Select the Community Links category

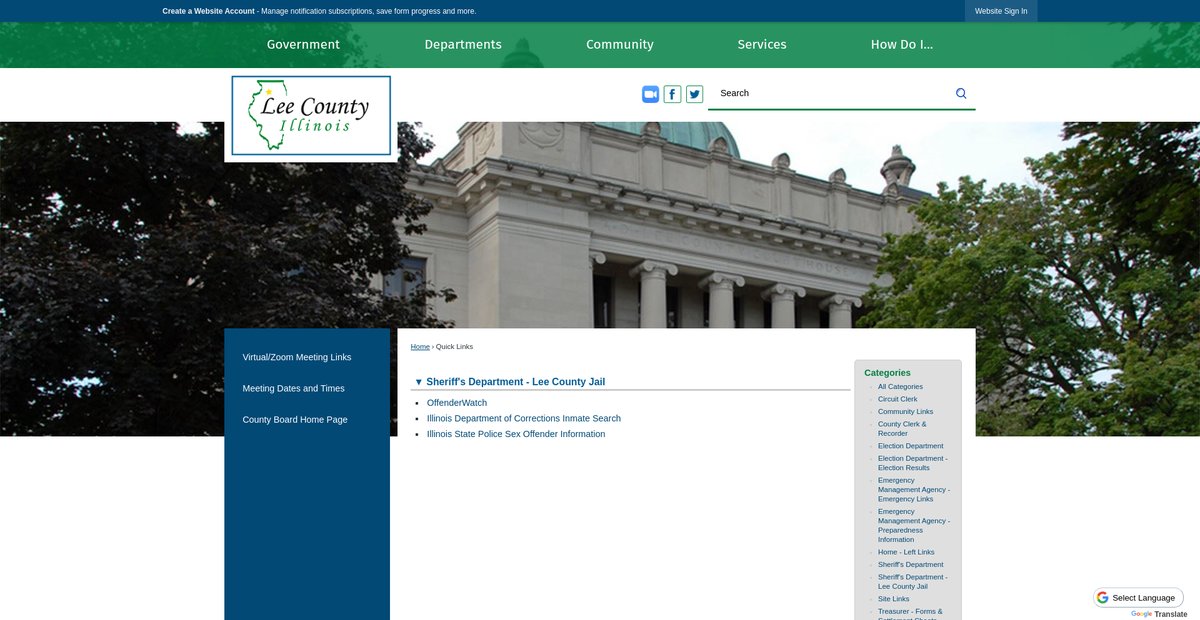pos(905,412)
